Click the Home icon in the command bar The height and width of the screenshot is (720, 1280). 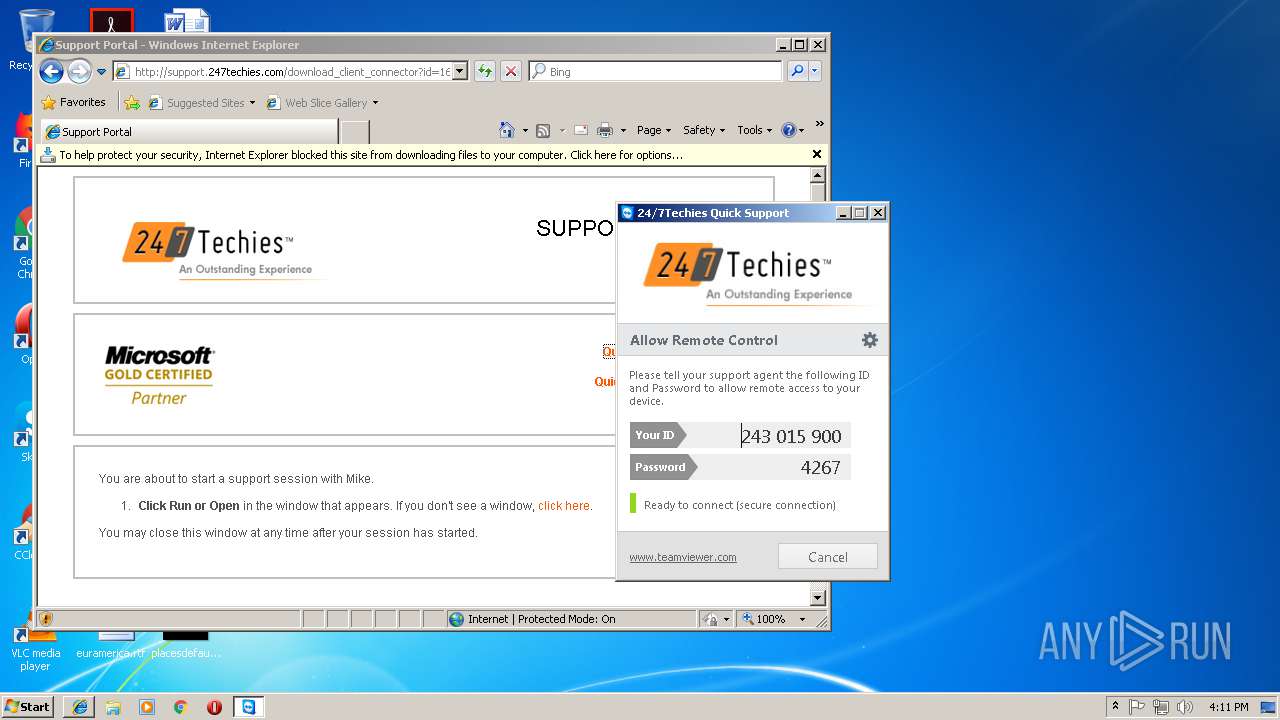click(507, 130)
